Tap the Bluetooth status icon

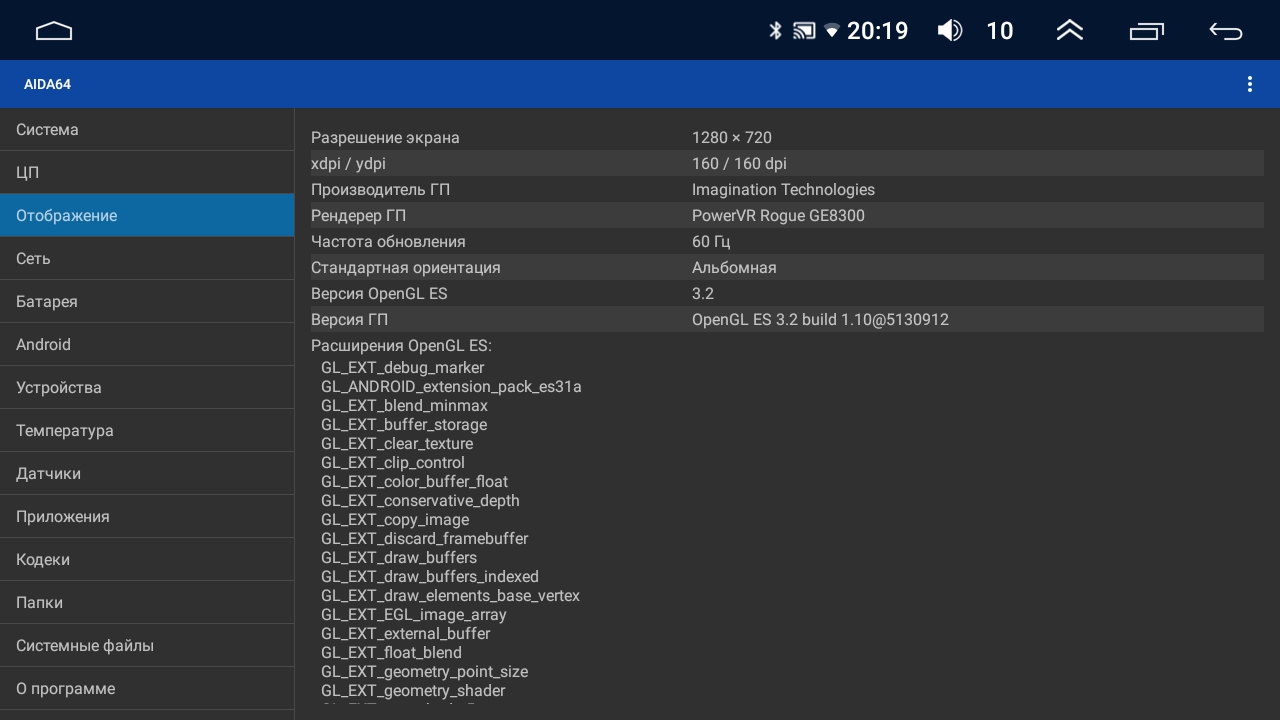tap(775, 31)
